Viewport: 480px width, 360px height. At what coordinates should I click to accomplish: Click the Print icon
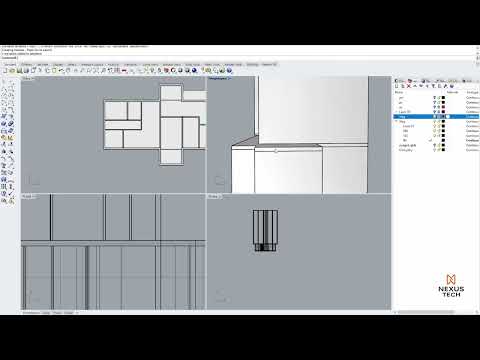coord(26,70)
